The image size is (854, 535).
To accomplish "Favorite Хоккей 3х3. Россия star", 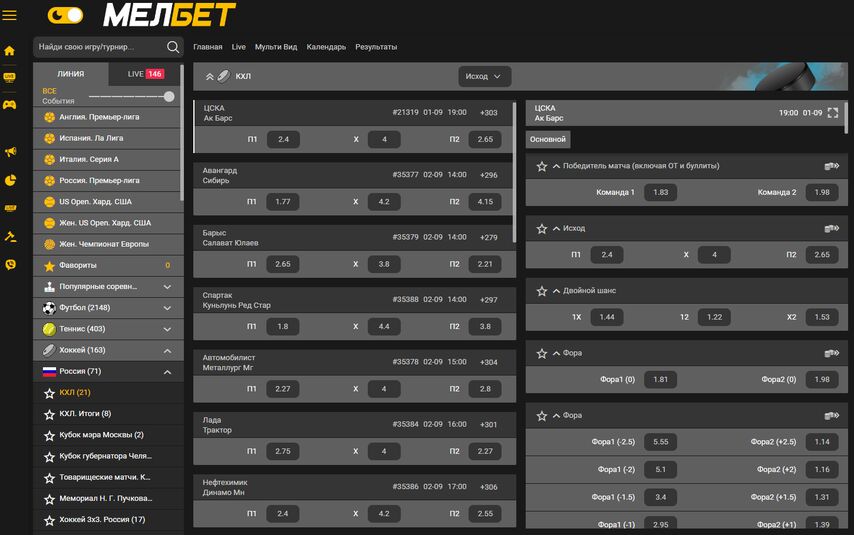I will [x=49, y=520].
